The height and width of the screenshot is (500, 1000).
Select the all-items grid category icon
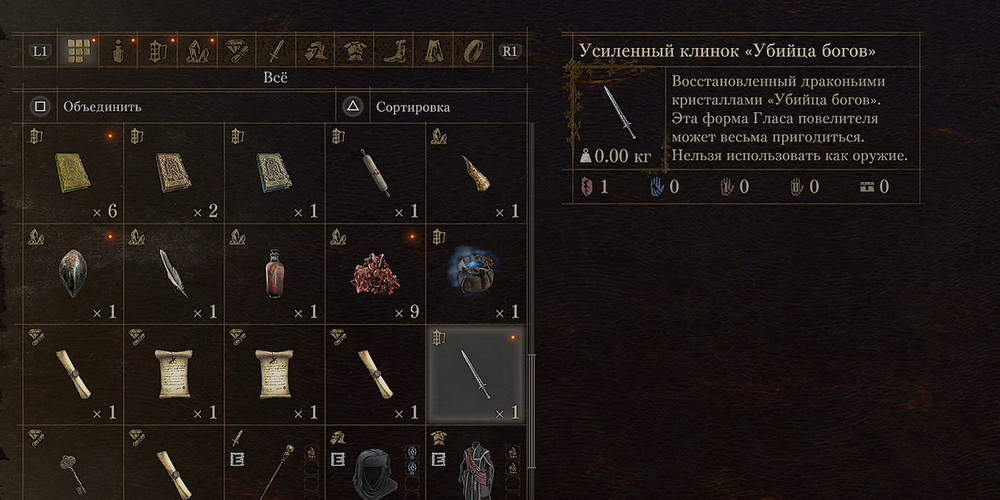78,52
